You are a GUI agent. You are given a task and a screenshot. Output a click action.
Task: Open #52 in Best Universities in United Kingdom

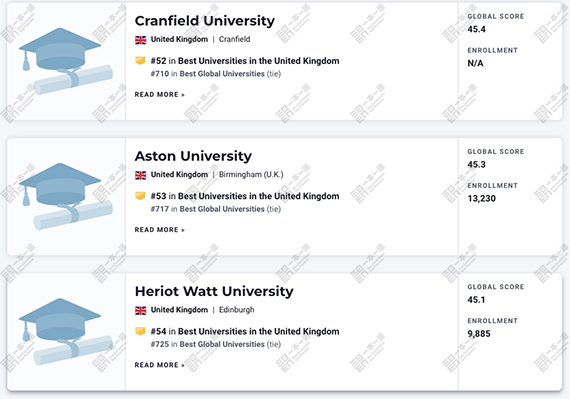245,61
